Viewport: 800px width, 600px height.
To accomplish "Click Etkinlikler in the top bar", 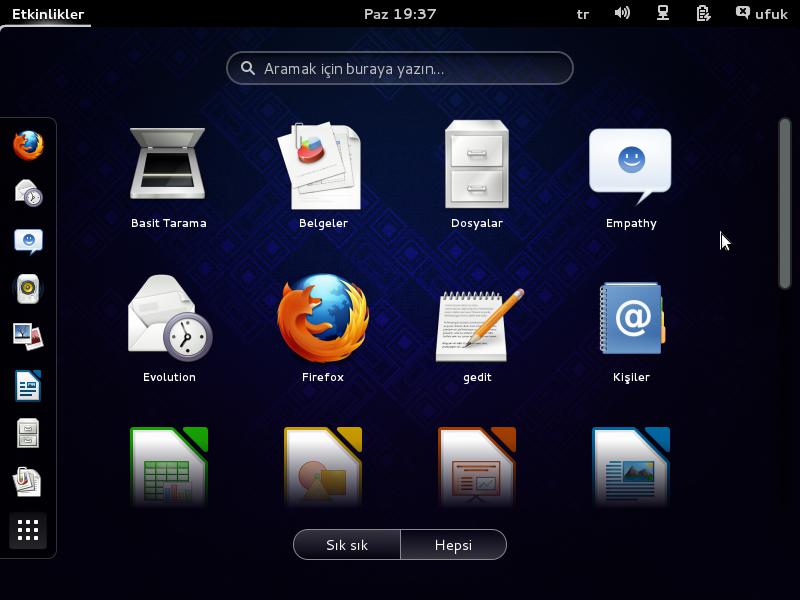I will [x=48, y=14].
